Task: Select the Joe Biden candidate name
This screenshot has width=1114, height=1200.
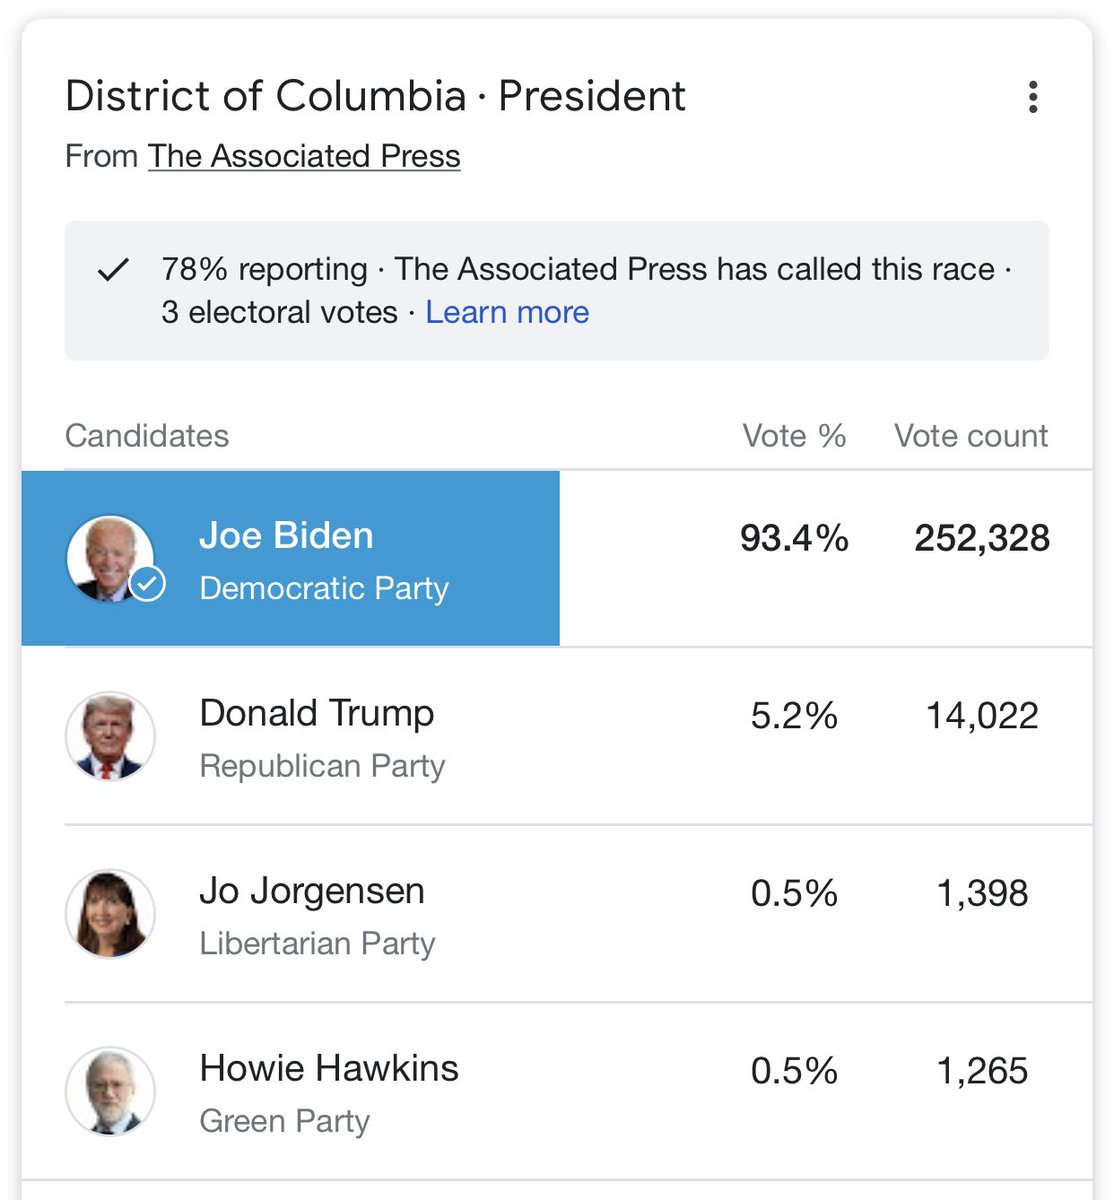Action: 286,536
